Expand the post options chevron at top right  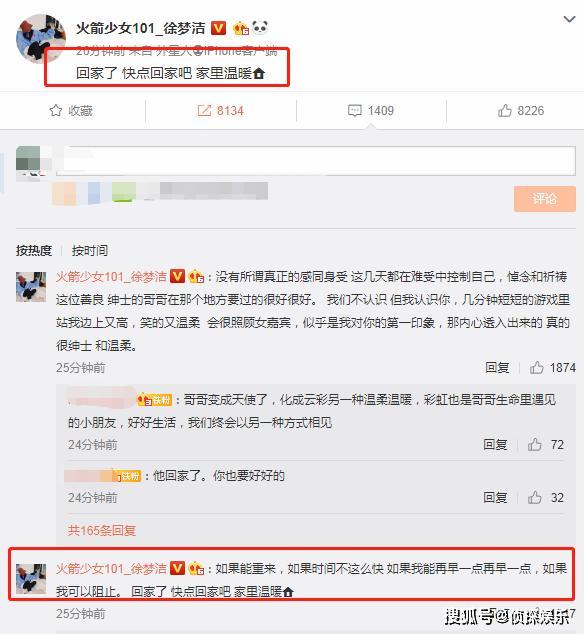pos(569,19)
